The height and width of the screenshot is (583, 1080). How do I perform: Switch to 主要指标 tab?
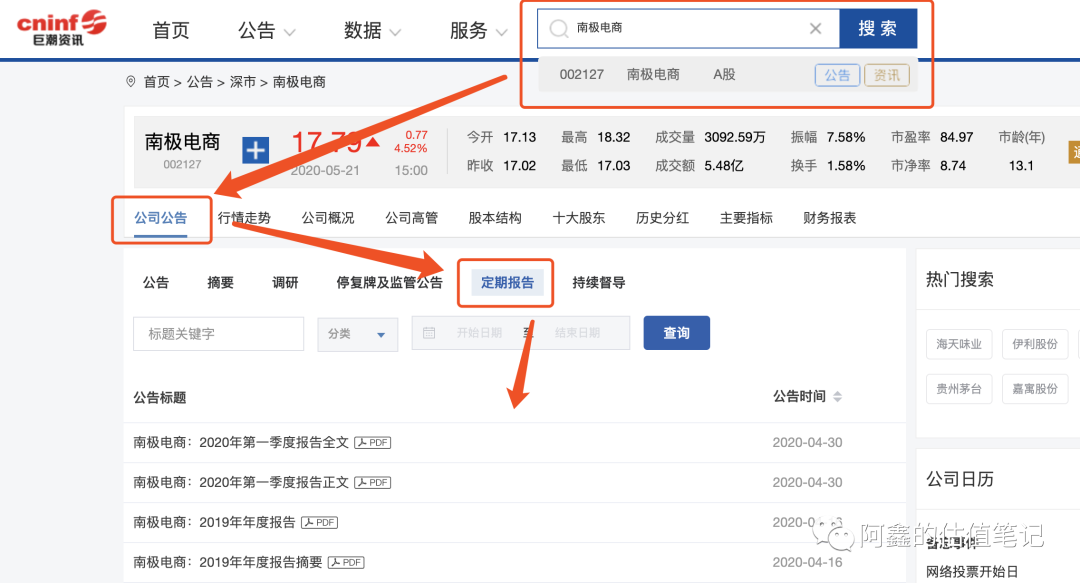point(746,218)
